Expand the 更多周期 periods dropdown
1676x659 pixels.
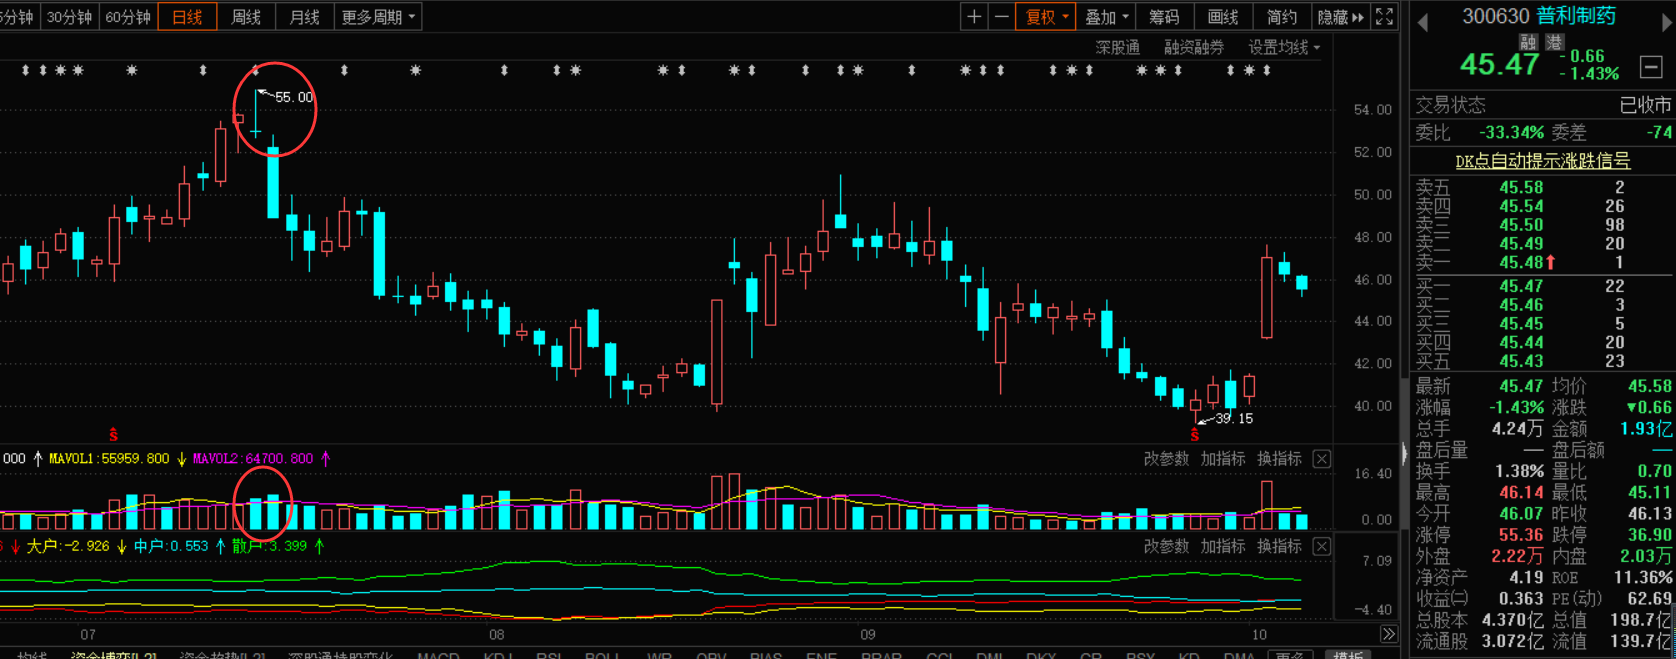tap(378, 17)
